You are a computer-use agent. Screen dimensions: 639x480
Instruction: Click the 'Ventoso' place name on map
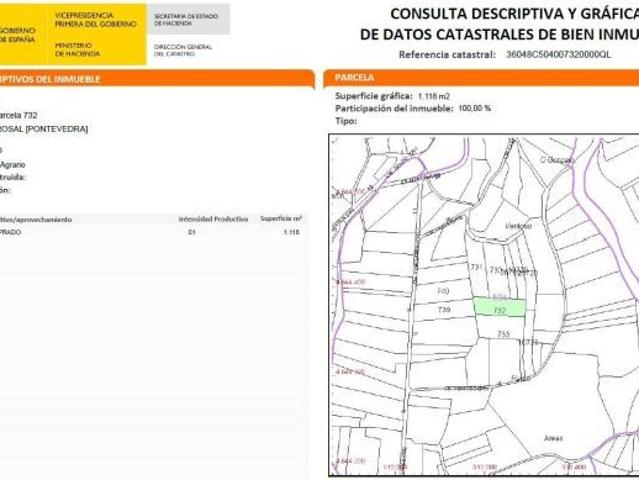coord(518,226)
